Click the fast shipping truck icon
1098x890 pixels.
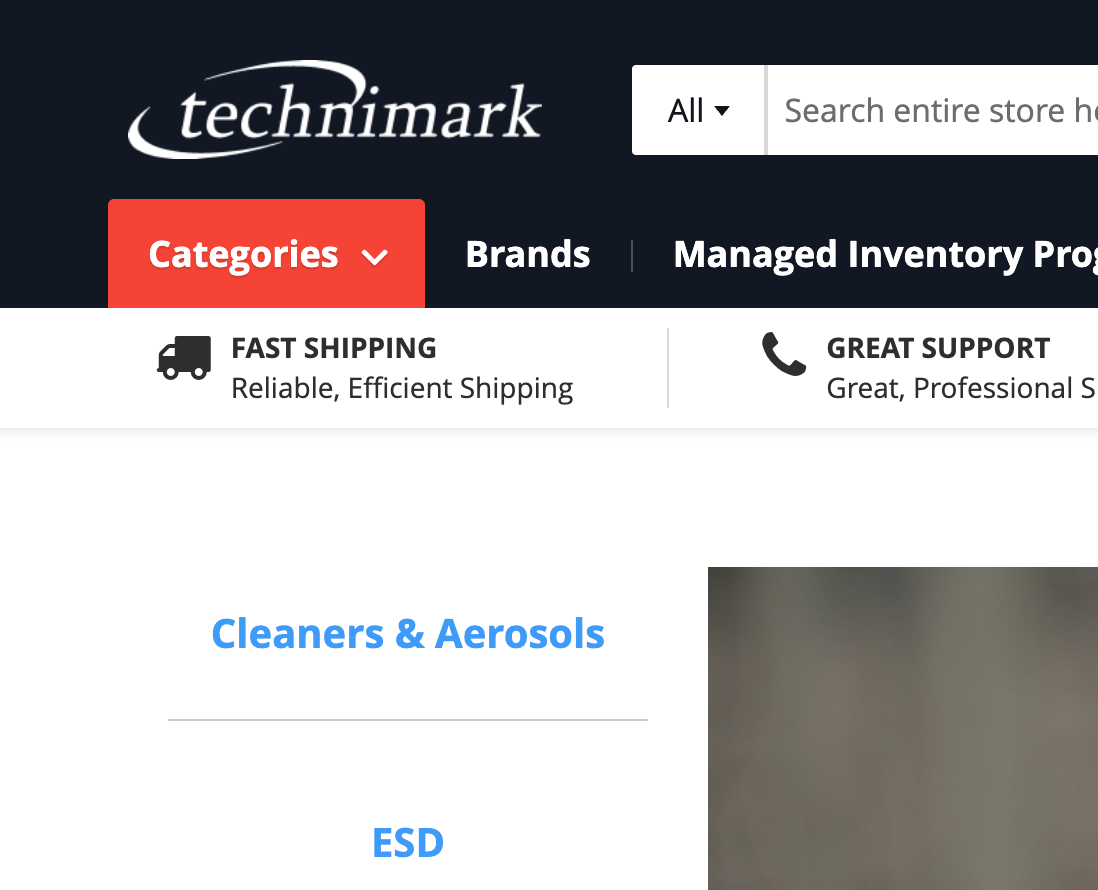184,358
